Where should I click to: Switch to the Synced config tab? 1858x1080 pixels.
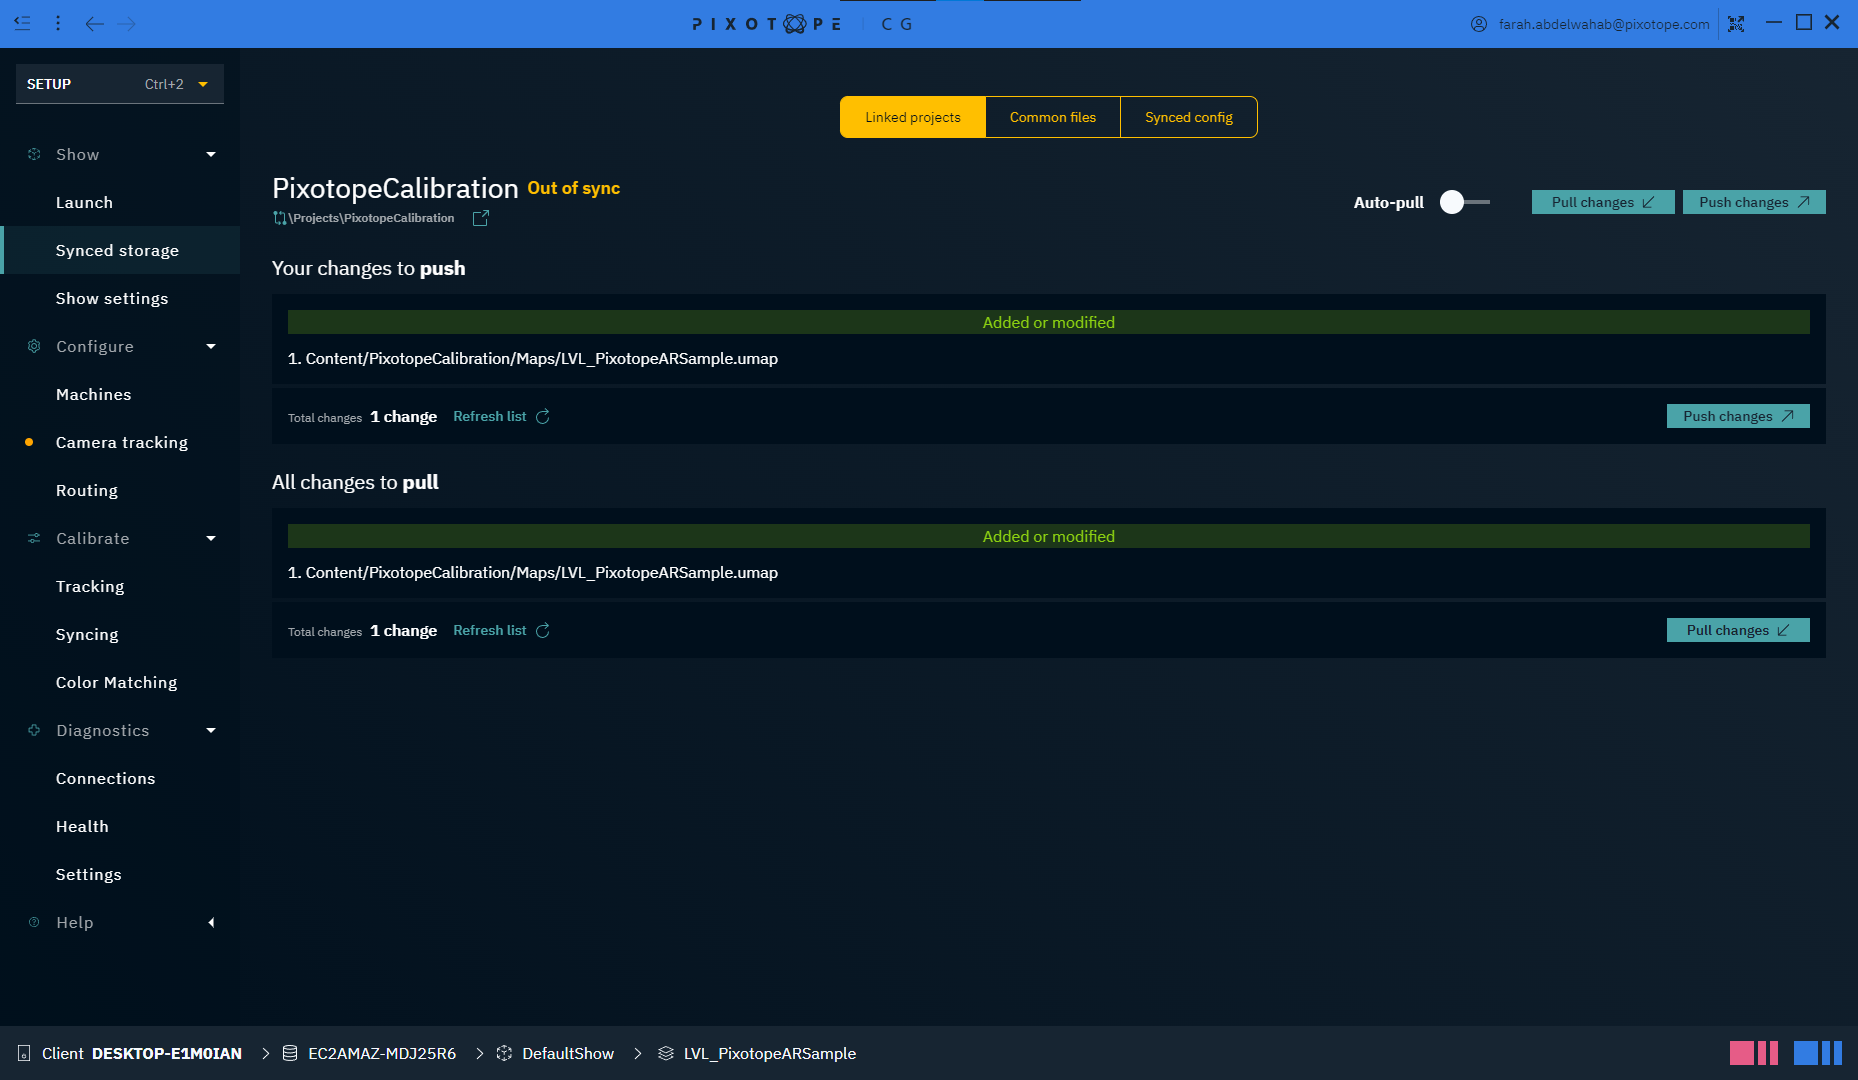tap(1189, 117)
